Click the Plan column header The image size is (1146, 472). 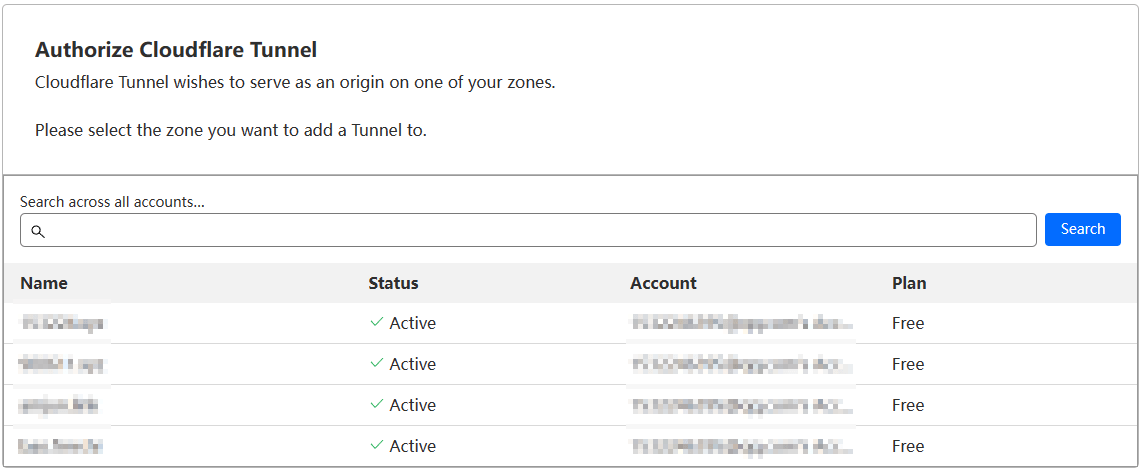[909, 283]
